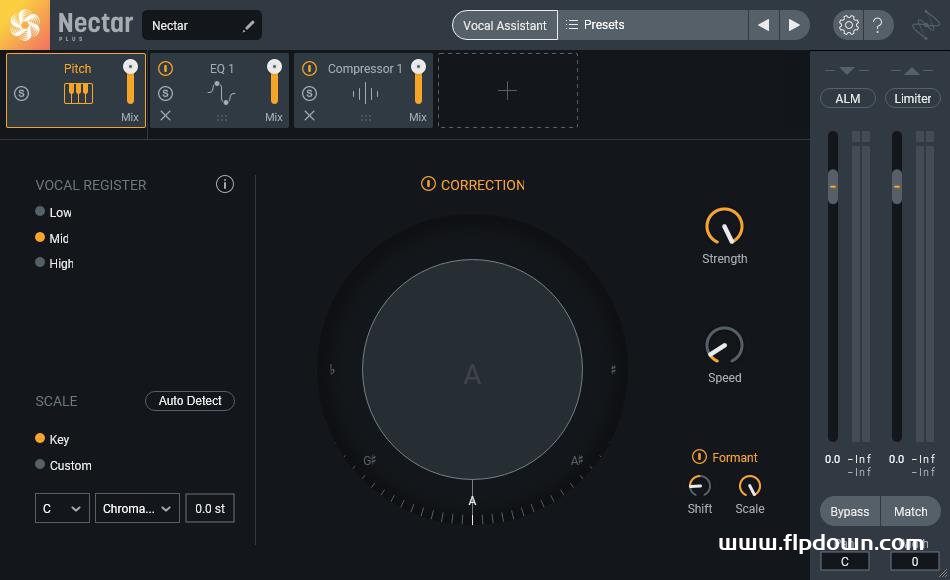Open the Chromatic scale type dropdown
Viewport: 950px width, 580px height.
click(136, 508)
